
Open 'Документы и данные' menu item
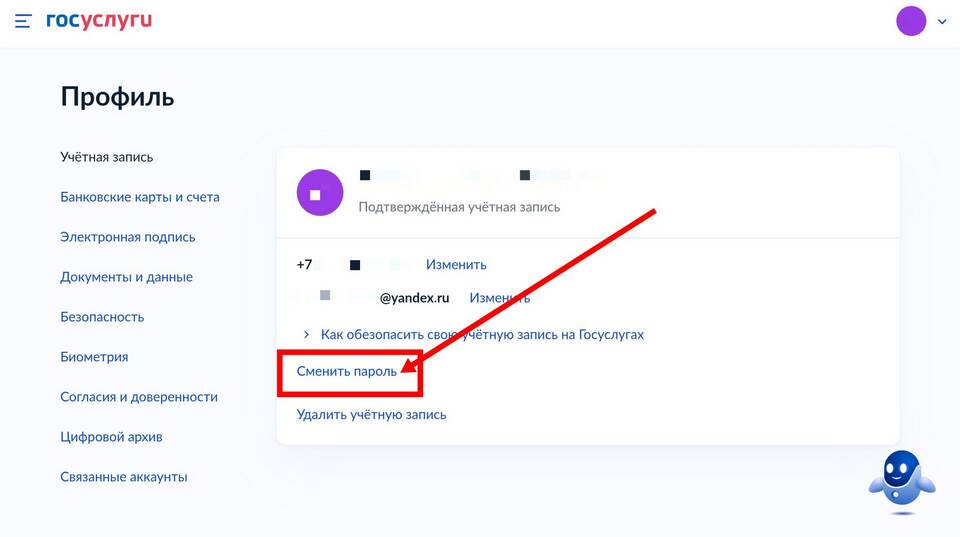coord(127,277)
